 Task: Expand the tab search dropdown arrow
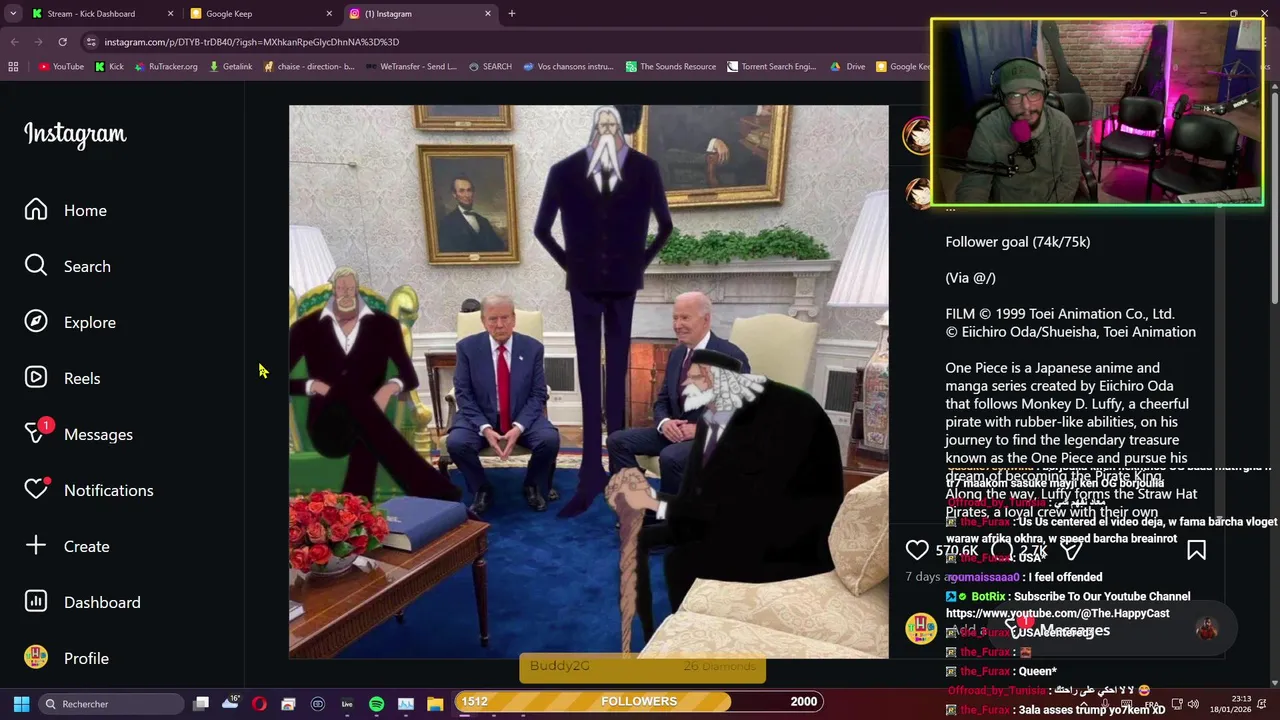[13, 14]
